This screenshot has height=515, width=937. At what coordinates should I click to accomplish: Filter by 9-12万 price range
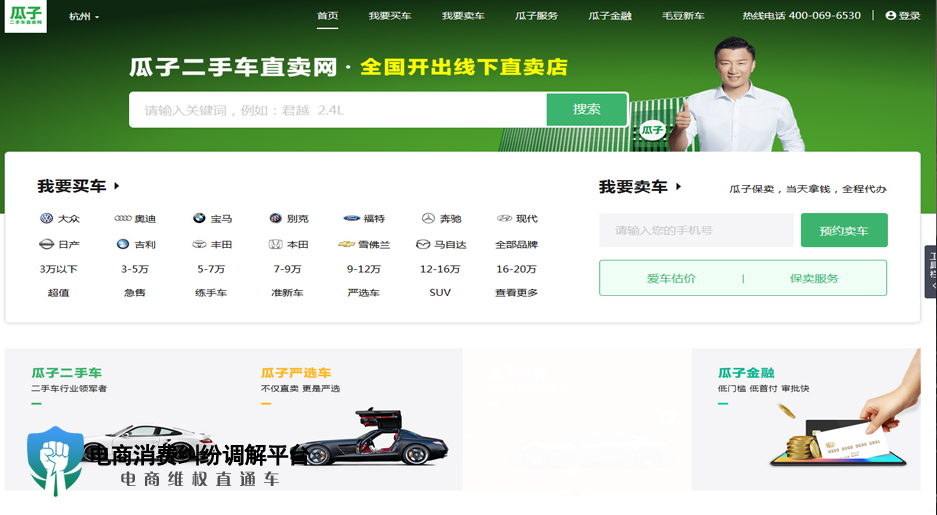363,269
